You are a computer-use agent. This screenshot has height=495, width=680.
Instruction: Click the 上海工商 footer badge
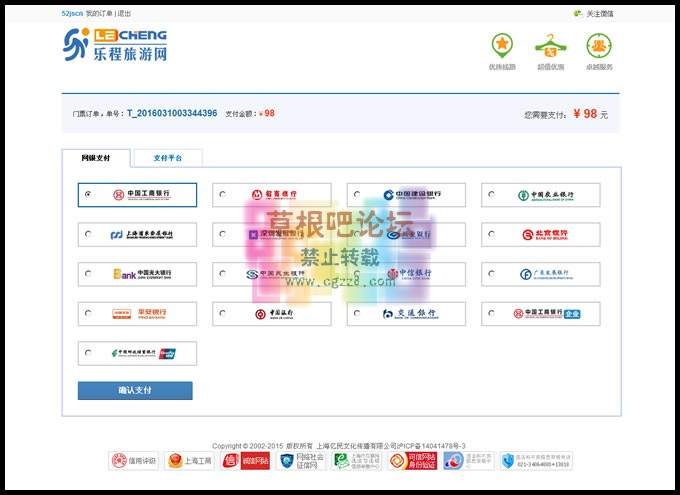(190, 461)
